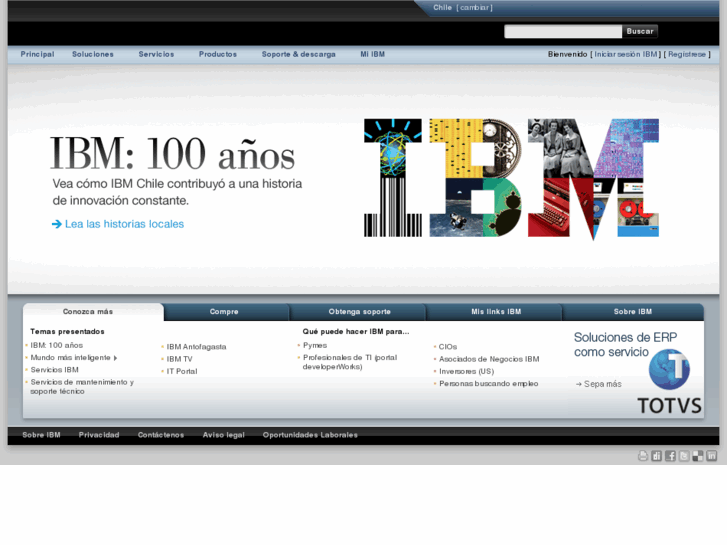Open footer Sobre IBM link
The height and width of the screenshot is (545, 727).
(x=41, y=435)
